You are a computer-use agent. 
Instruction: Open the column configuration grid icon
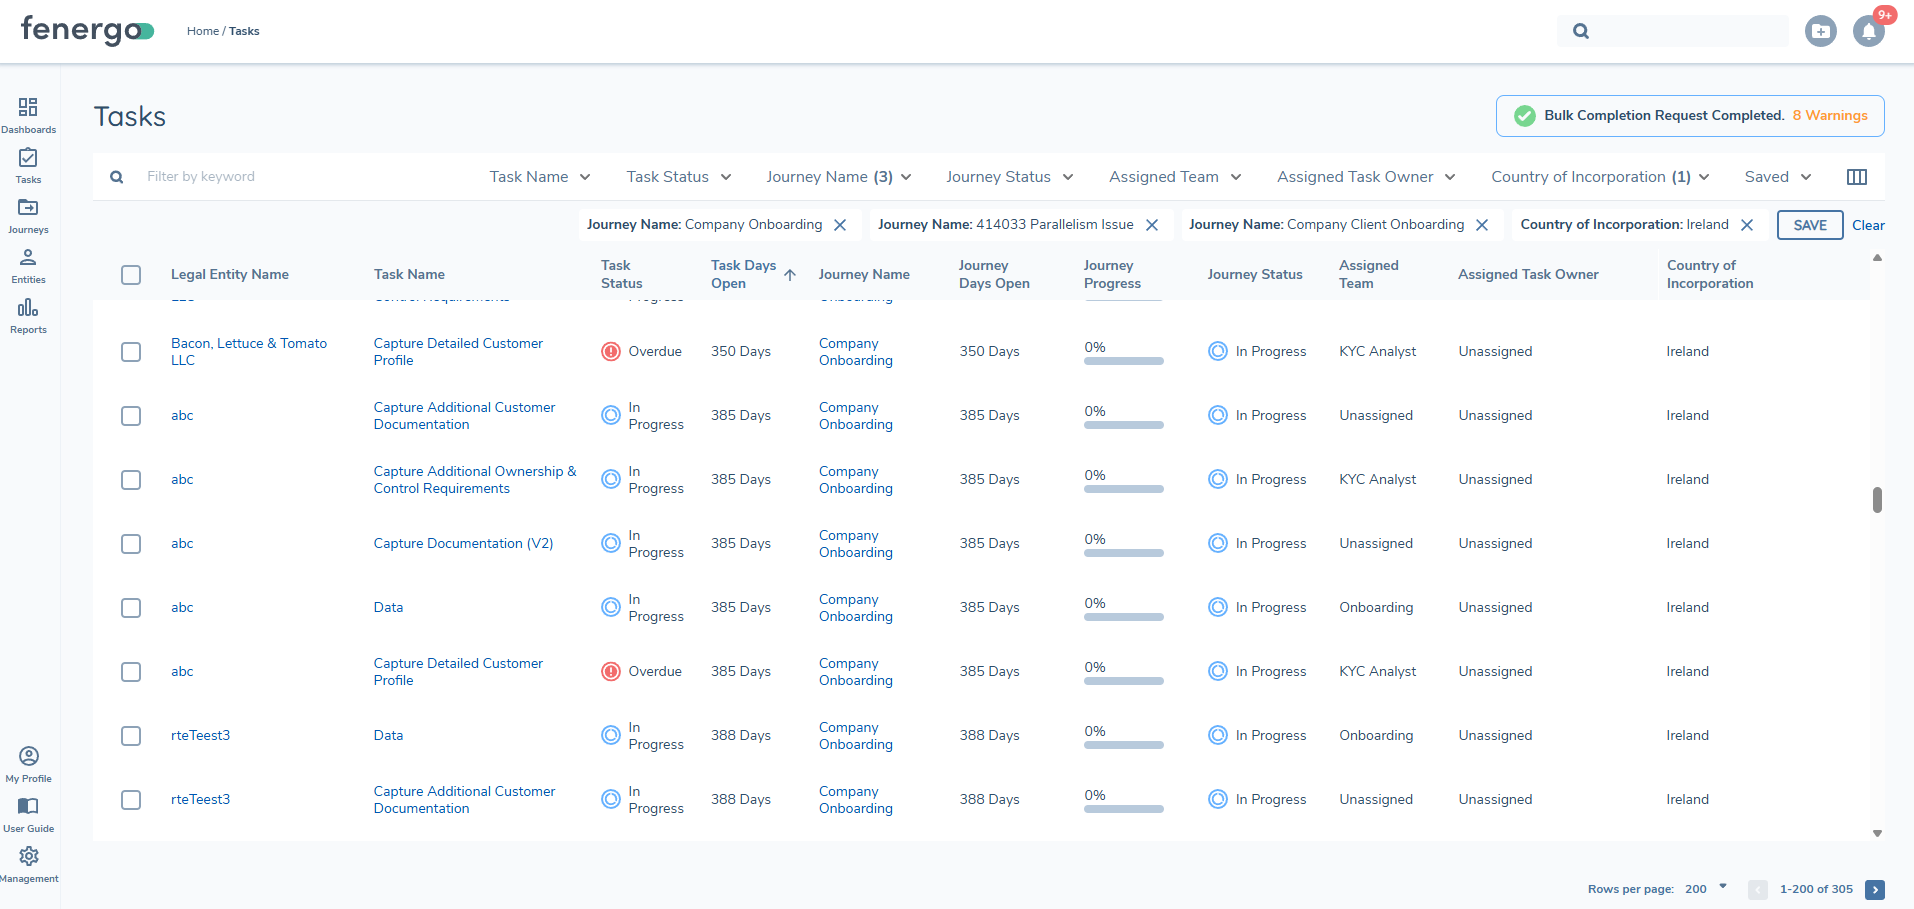pyautogui.click(x=1857, y=176)
